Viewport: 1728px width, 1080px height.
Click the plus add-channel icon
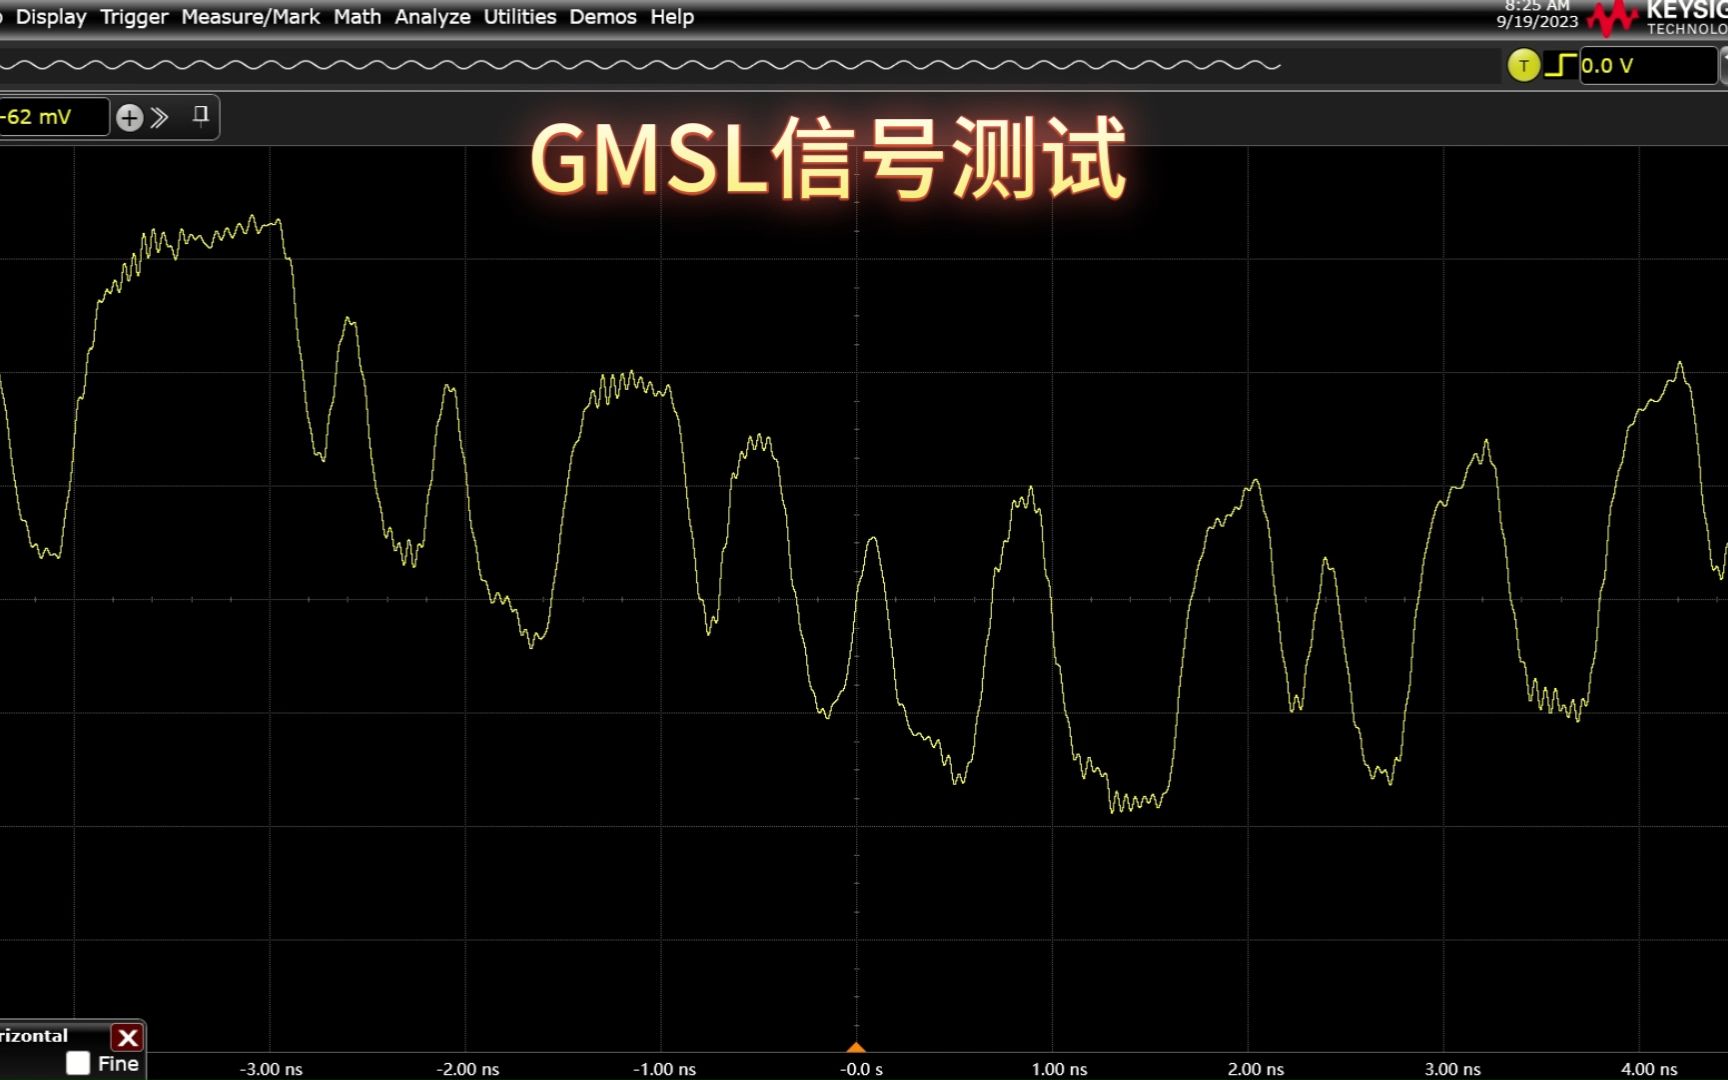coord(129,118)
